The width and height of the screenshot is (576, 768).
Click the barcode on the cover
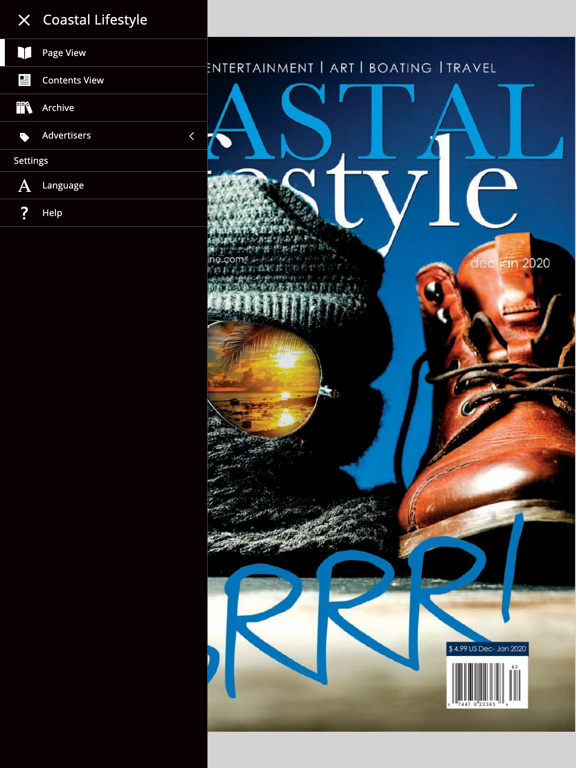[487, 683]
